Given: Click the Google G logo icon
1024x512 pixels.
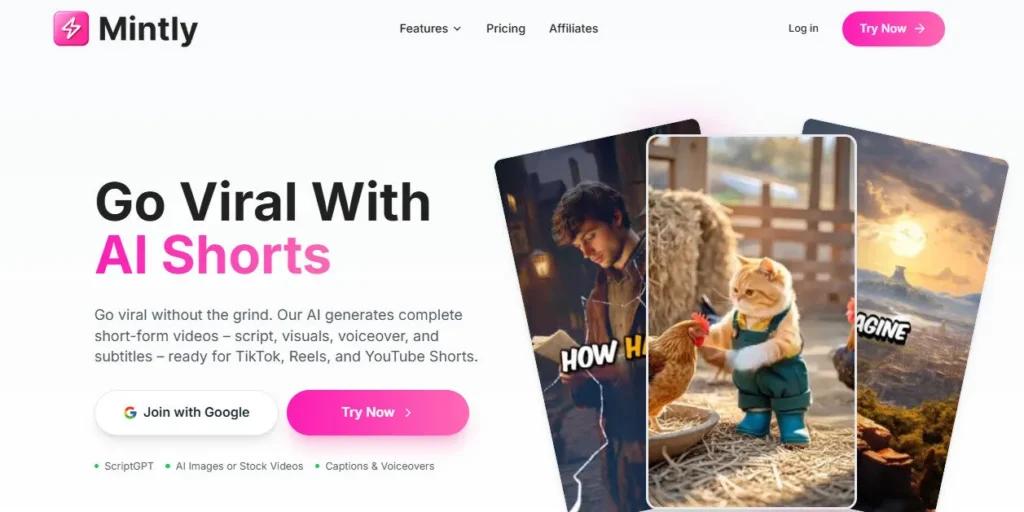Looking at the screenshot, I should point(130,413).
